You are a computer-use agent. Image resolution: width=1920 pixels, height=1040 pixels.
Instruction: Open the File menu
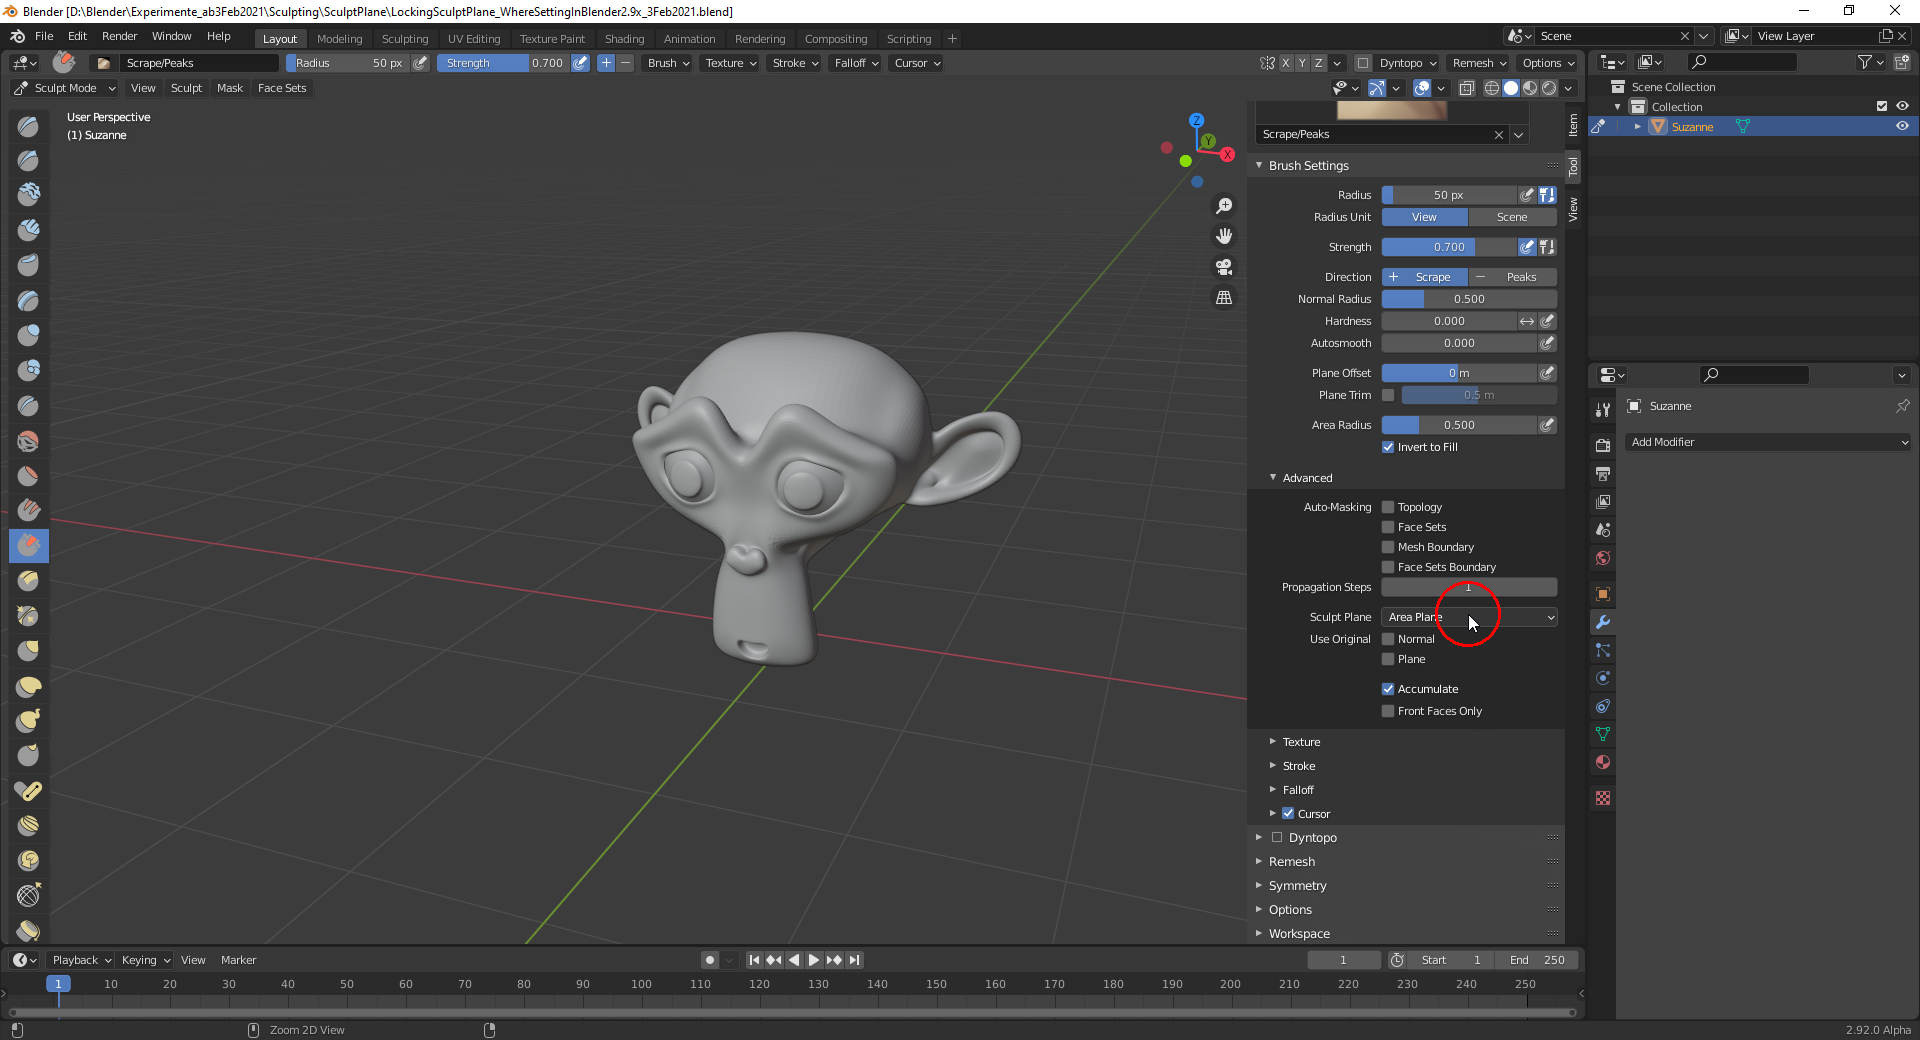click(44, 36)
